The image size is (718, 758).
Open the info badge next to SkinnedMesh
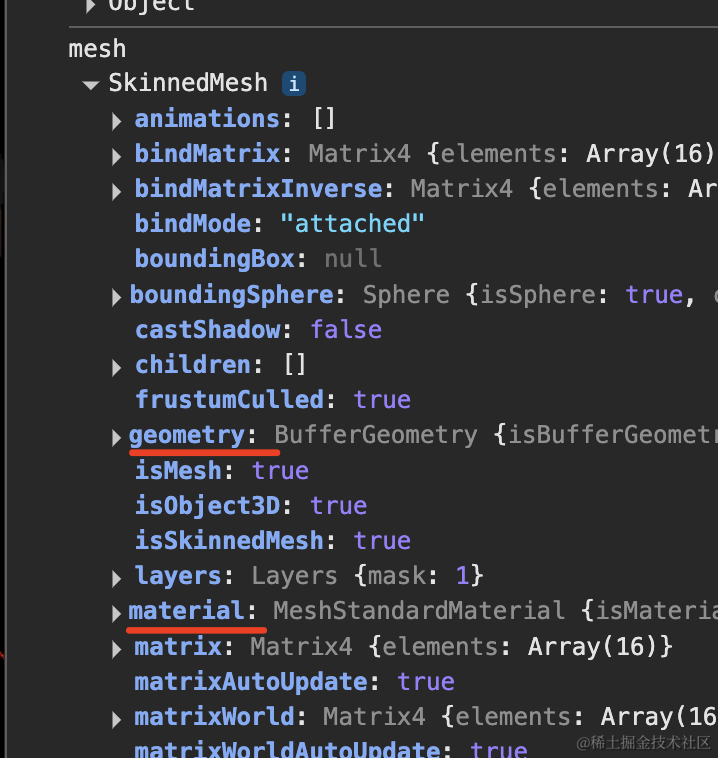click(294, 84)
